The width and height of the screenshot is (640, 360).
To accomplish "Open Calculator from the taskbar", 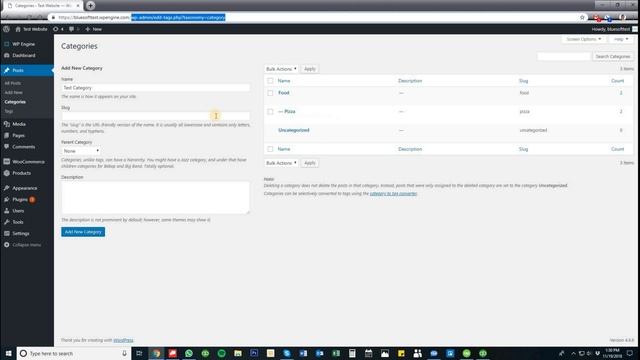I will point(352,353).
